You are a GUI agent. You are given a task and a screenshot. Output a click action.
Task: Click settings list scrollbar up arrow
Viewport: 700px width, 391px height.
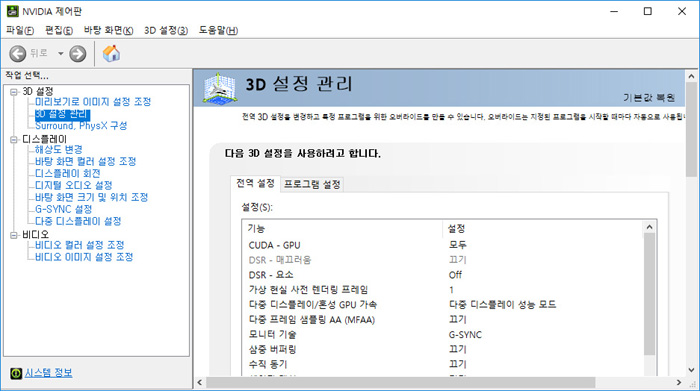click(x=650, y=227)
